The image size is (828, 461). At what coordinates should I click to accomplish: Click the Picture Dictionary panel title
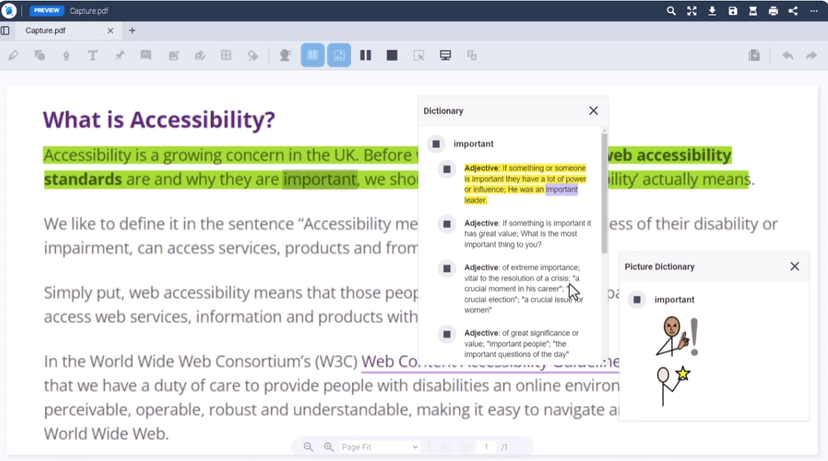[660, 267]
